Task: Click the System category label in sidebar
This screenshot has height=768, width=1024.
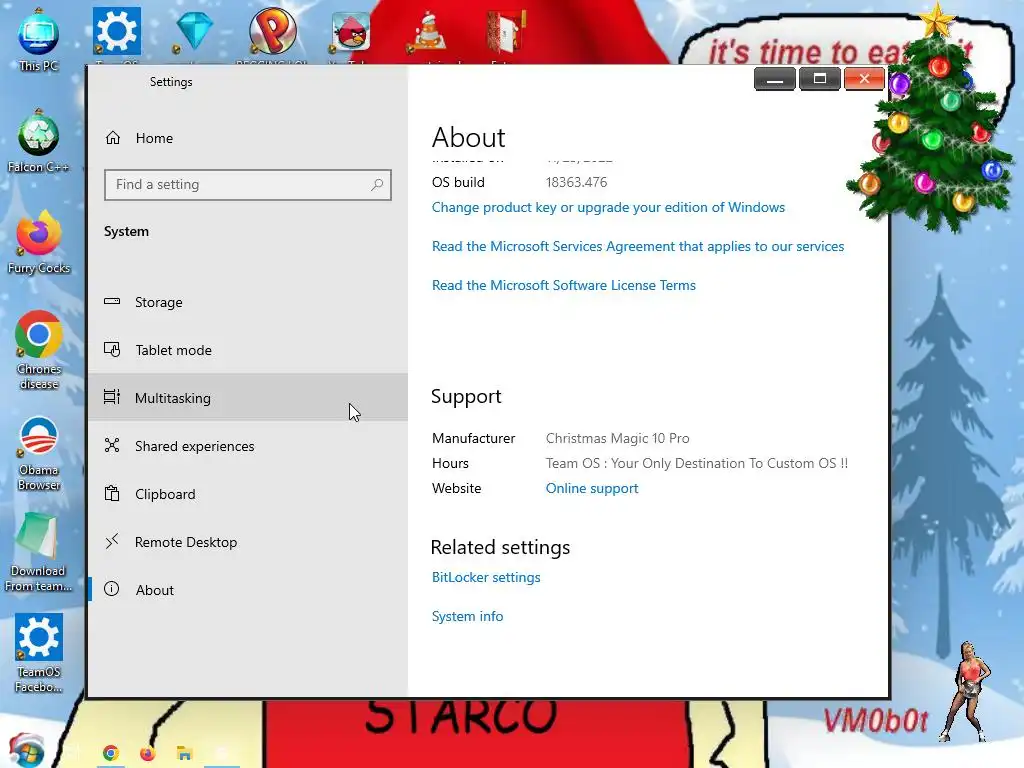Action: tap(126, 231)
